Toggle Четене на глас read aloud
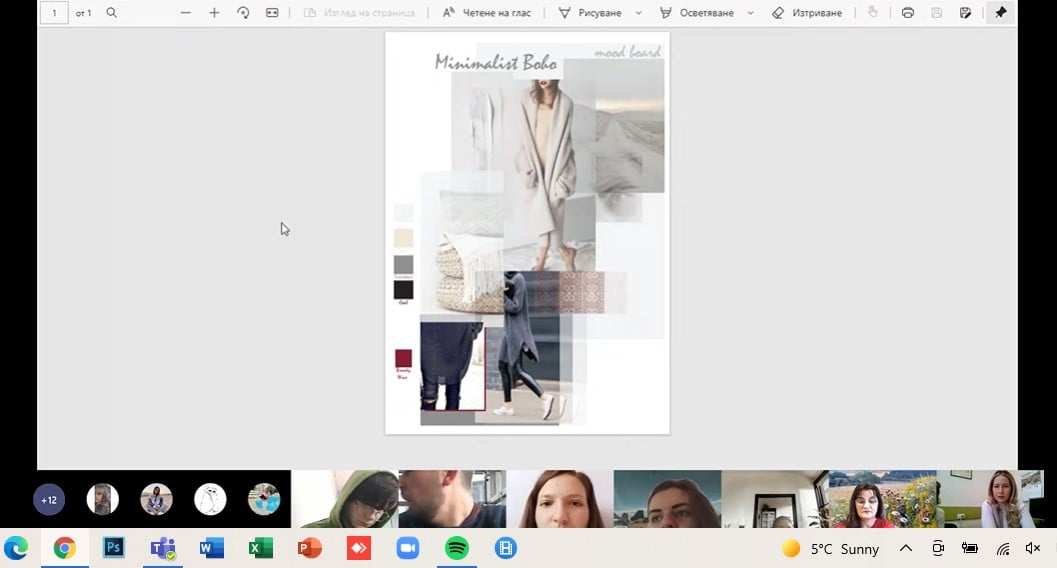Image resolution: width=1057 pixels, height=568 pixels. tap(486, 13)
